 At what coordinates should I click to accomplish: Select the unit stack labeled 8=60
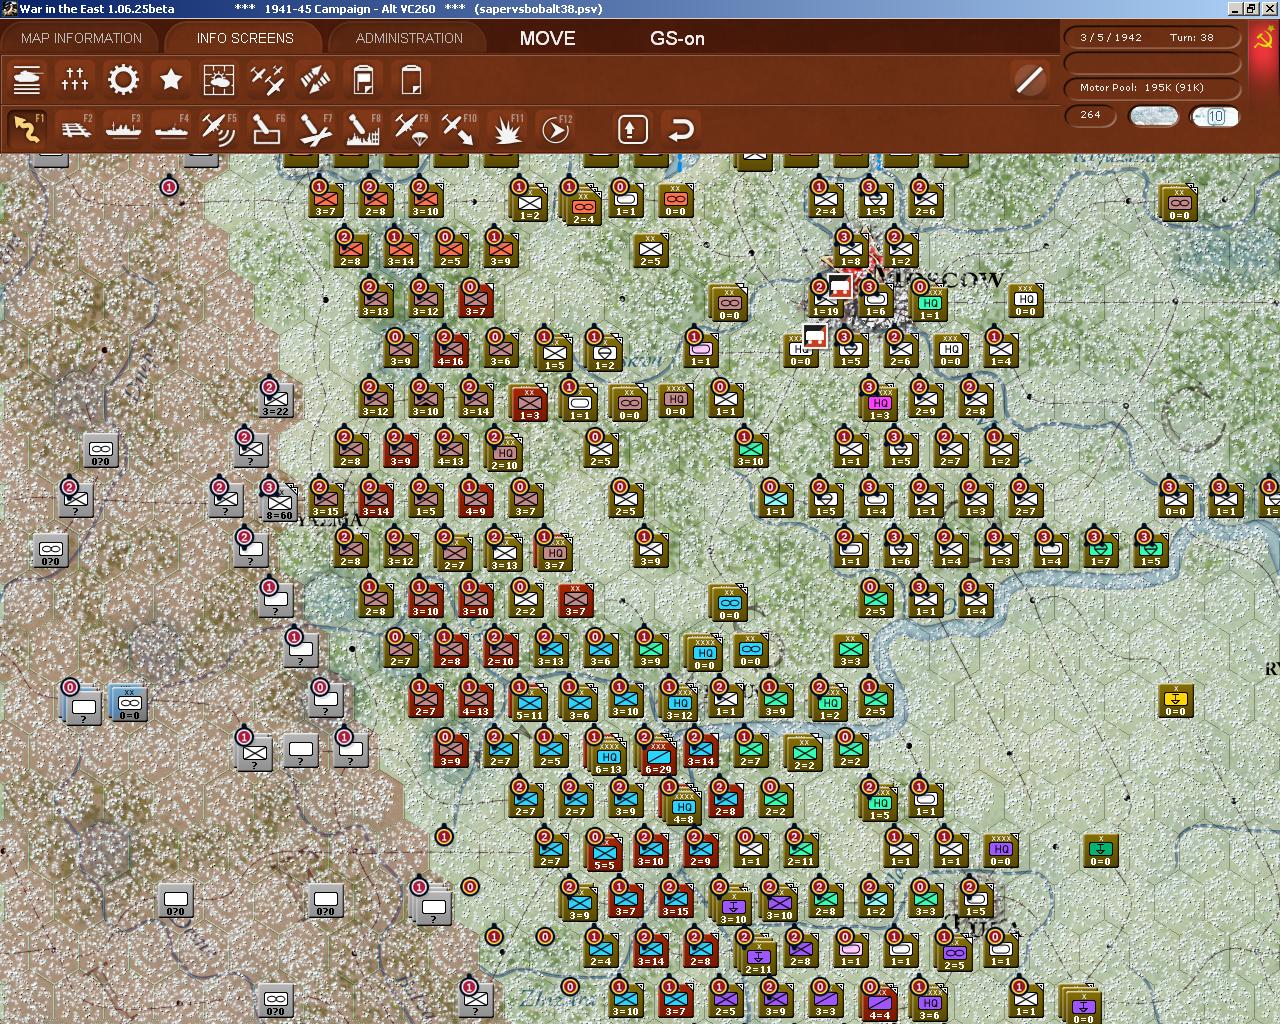coord(279,505)
